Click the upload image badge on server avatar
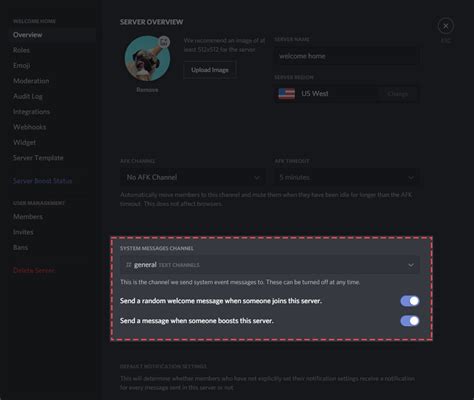 click(x=164, y=42)
